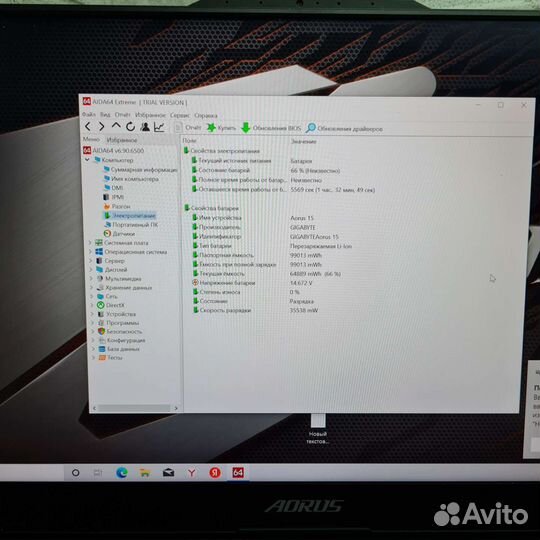Expand the Мультимедиа node
The width and height of the screenshot is (540, 540).
click(x=92, y=278)
